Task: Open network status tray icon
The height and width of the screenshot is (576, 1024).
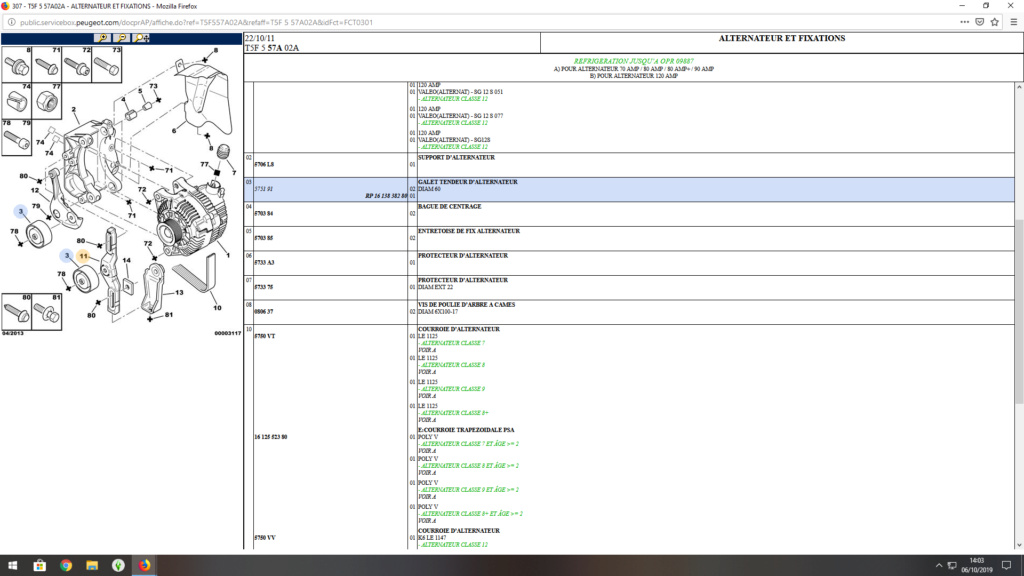Action: [952, 566]
